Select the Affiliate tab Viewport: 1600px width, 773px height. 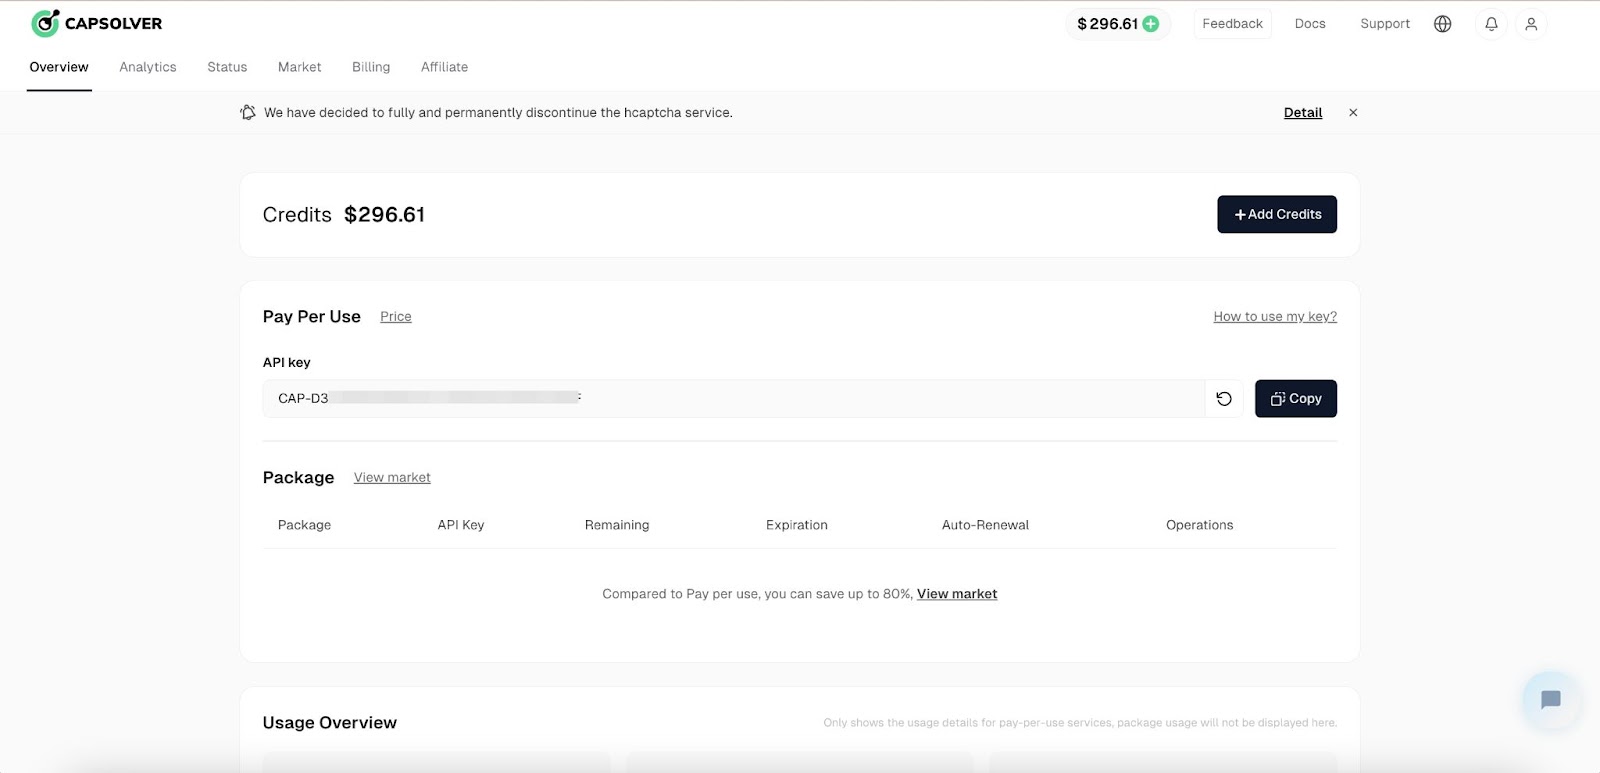(444, 67)
